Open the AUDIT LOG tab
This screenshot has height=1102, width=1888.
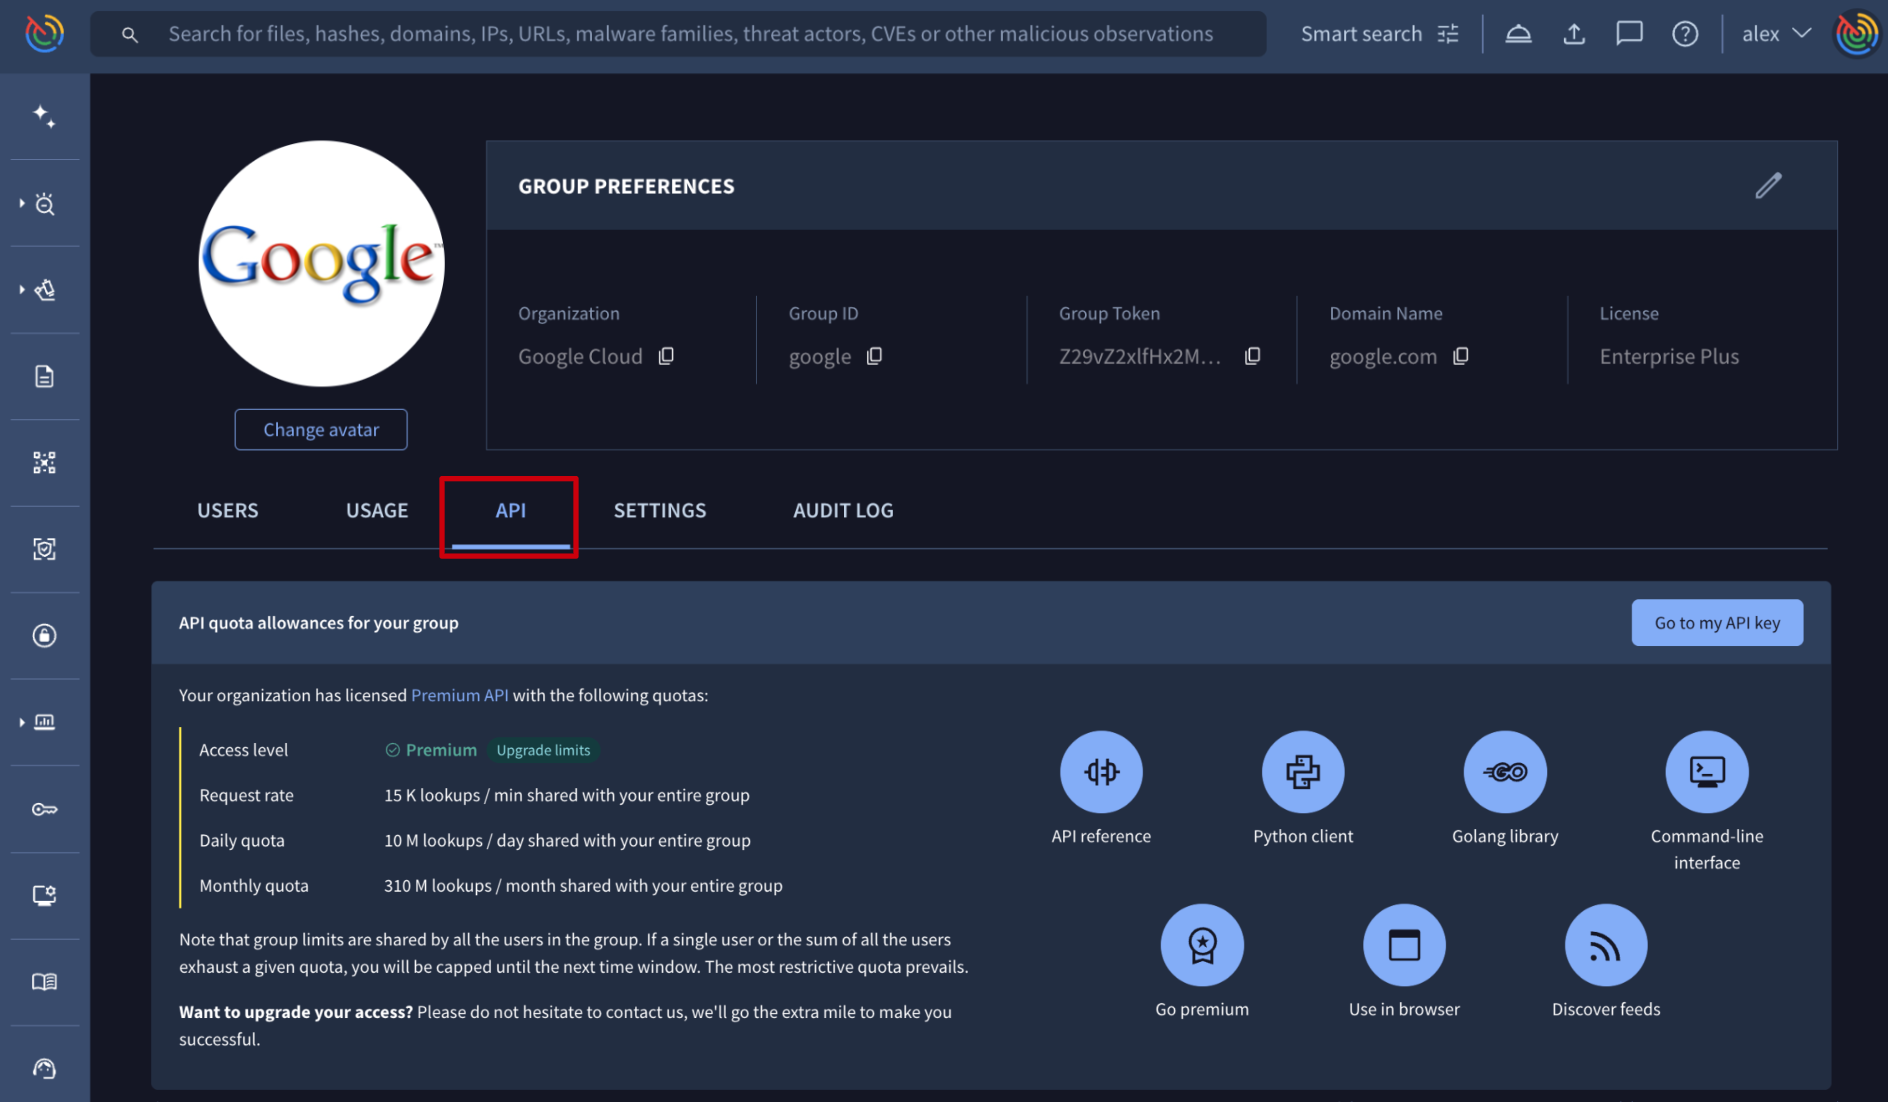click(x=843, y=510)
